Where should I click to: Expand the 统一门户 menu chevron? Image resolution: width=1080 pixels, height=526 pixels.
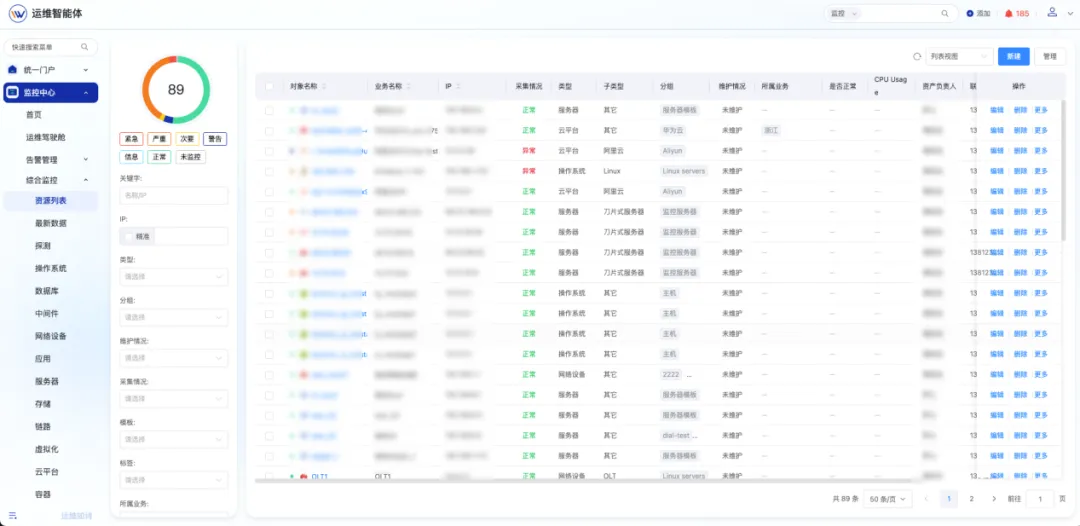point(85,70)
